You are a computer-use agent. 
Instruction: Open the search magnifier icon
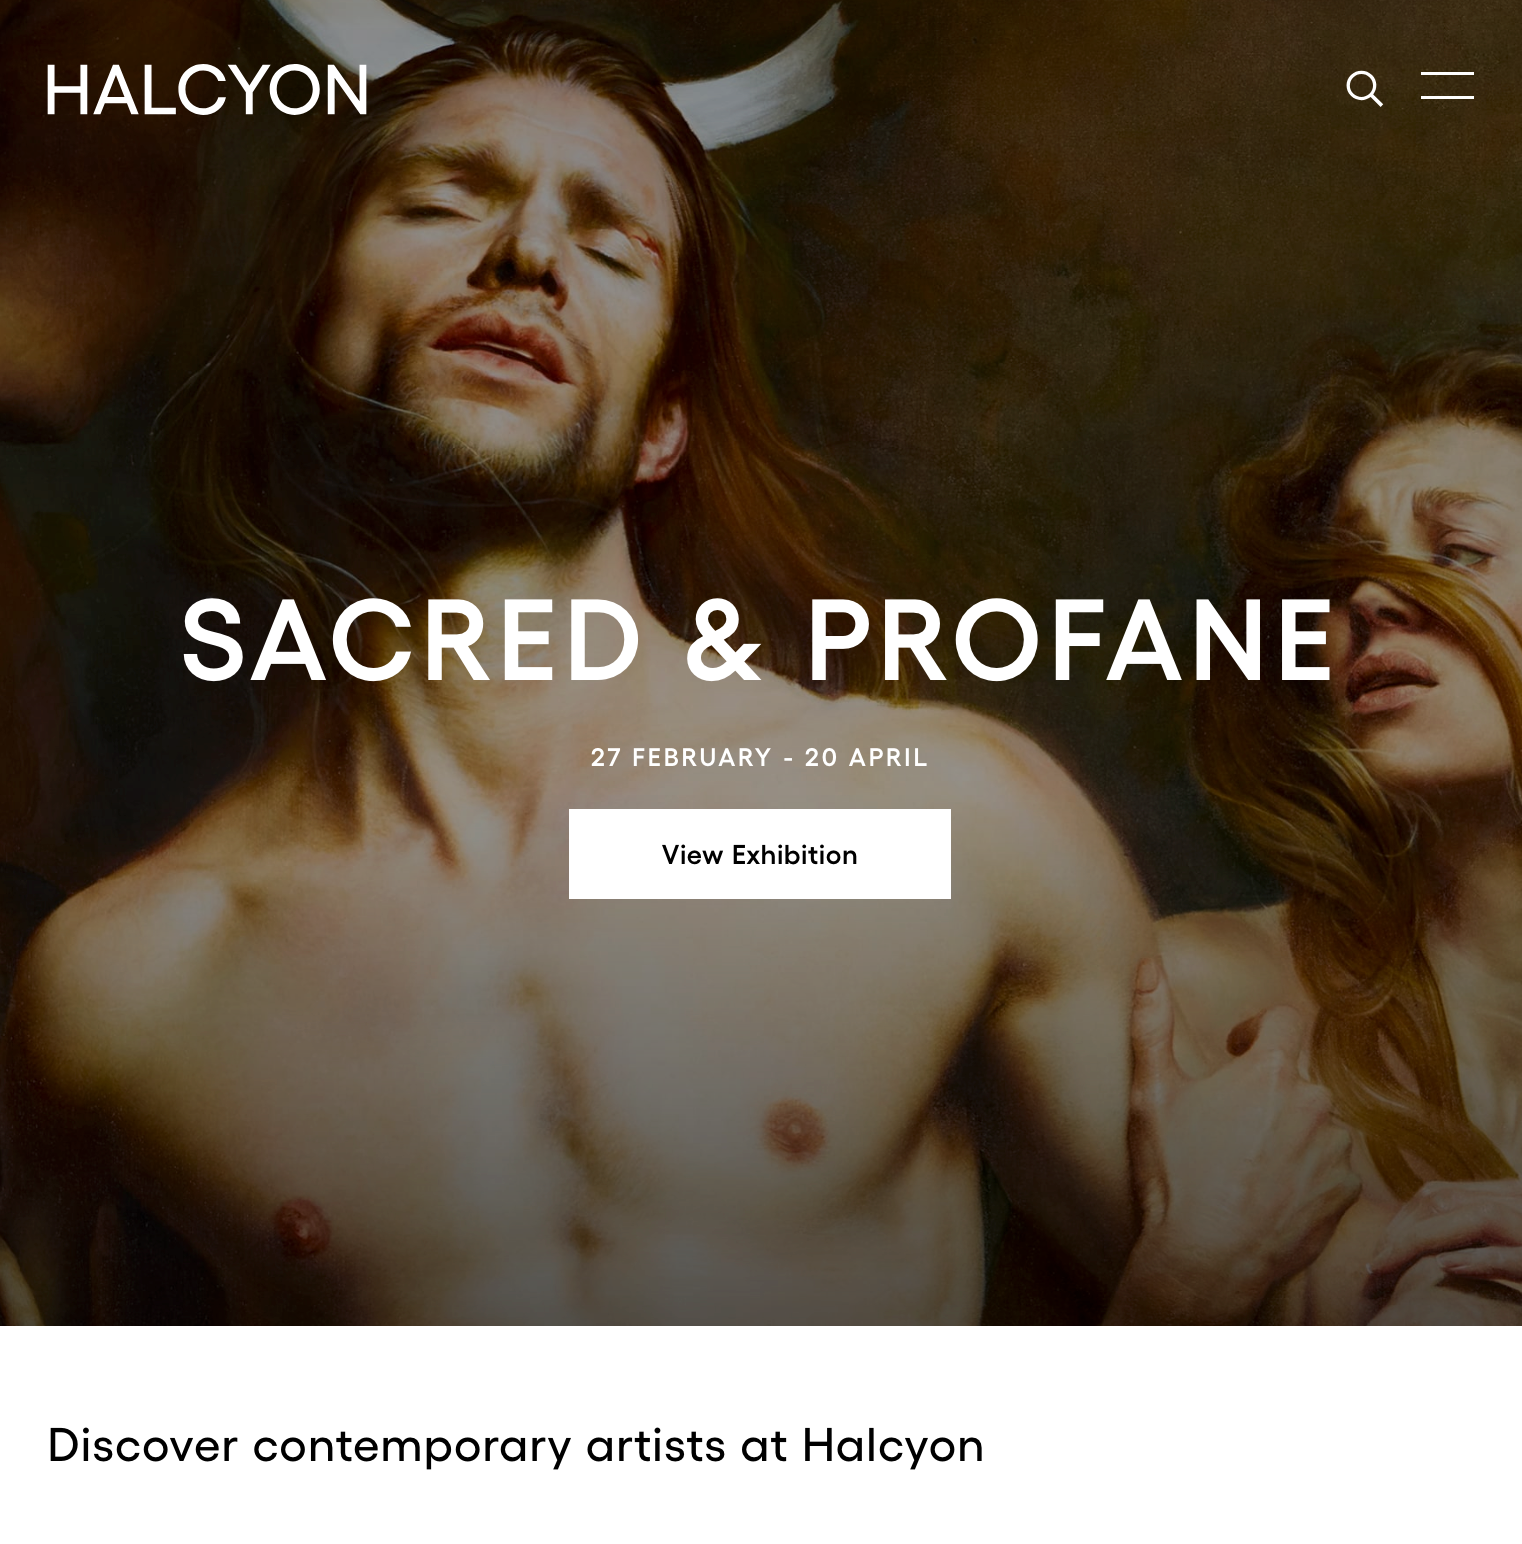[x=1364, y=88]
